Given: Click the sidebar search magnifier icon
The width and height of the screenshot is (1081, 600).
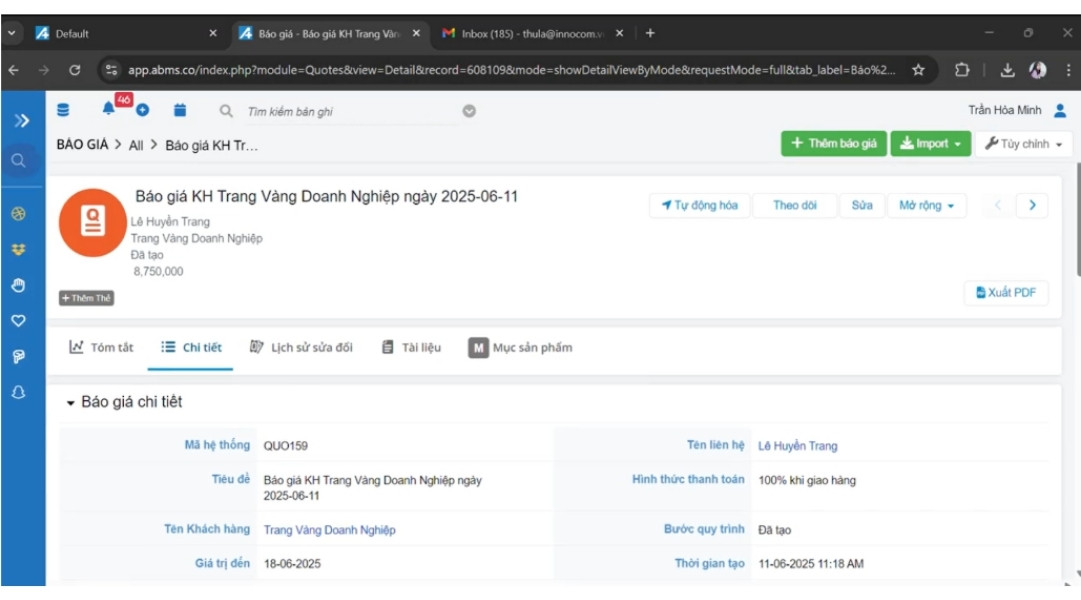Looking at the screenshot, I should point(18,160).
